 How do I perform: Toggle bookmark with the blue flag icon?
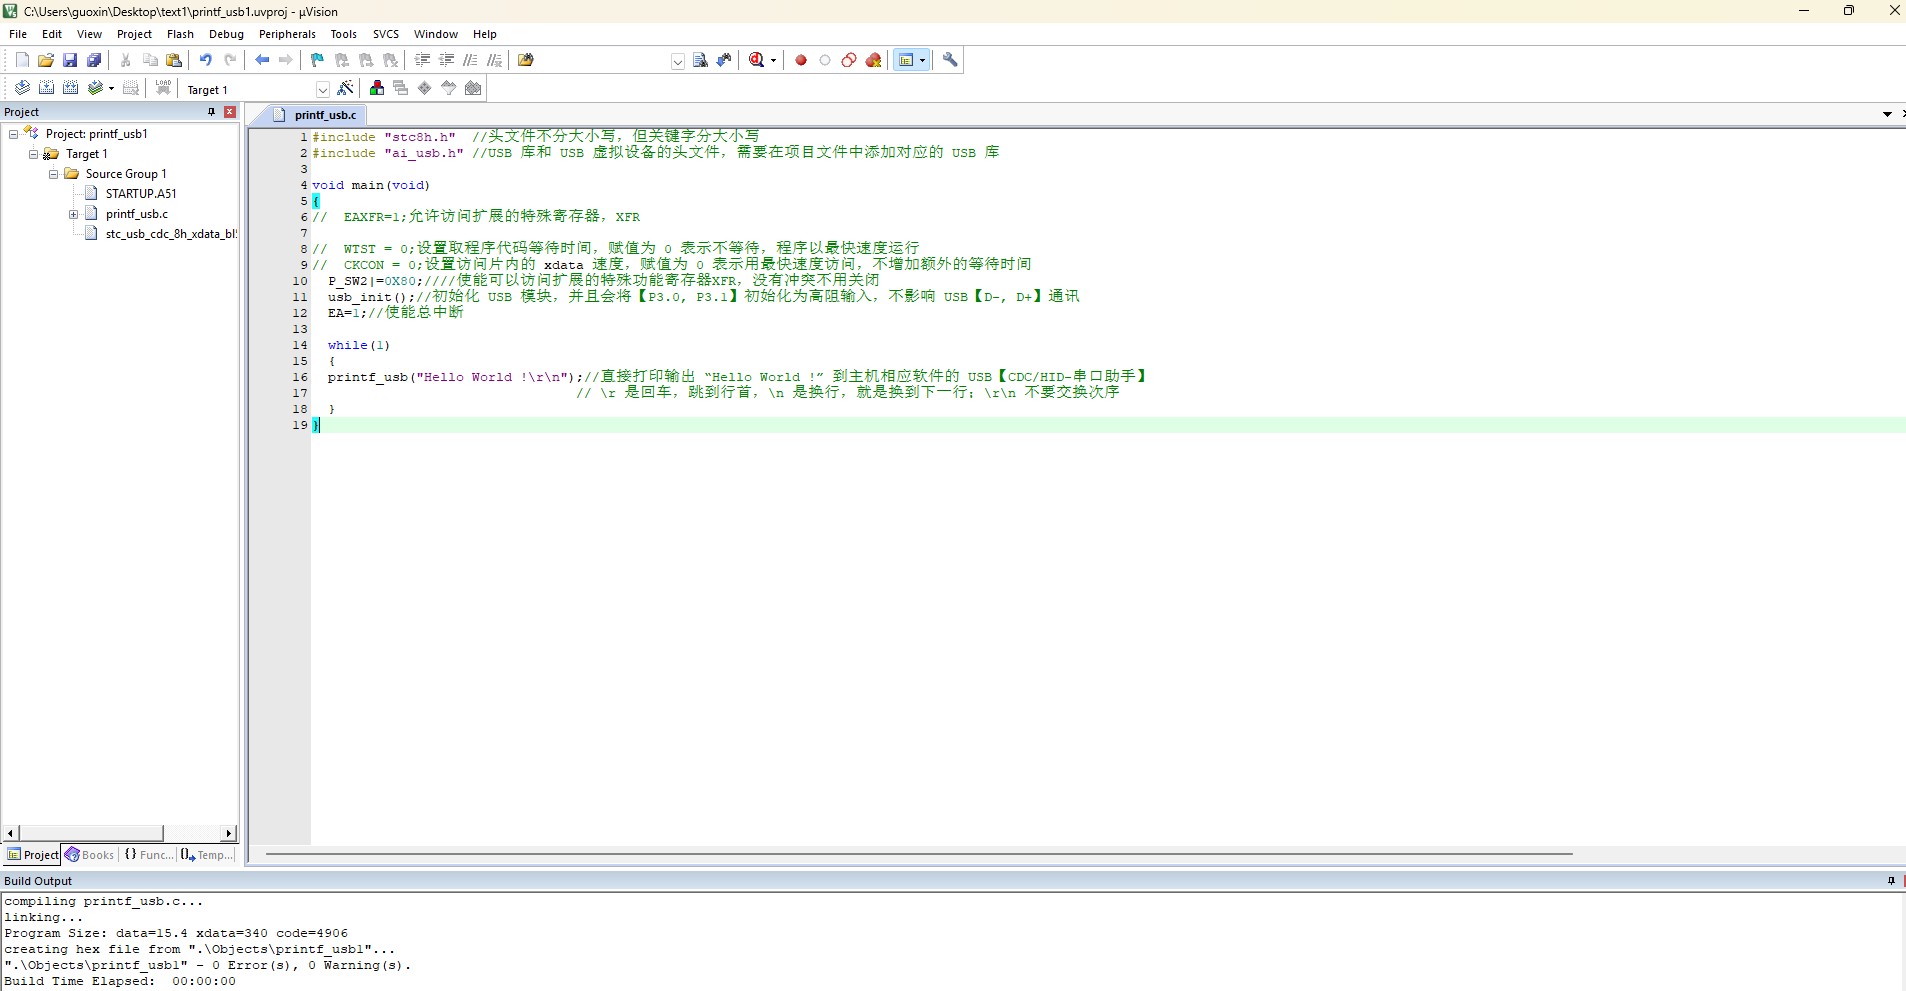(318, 60)
